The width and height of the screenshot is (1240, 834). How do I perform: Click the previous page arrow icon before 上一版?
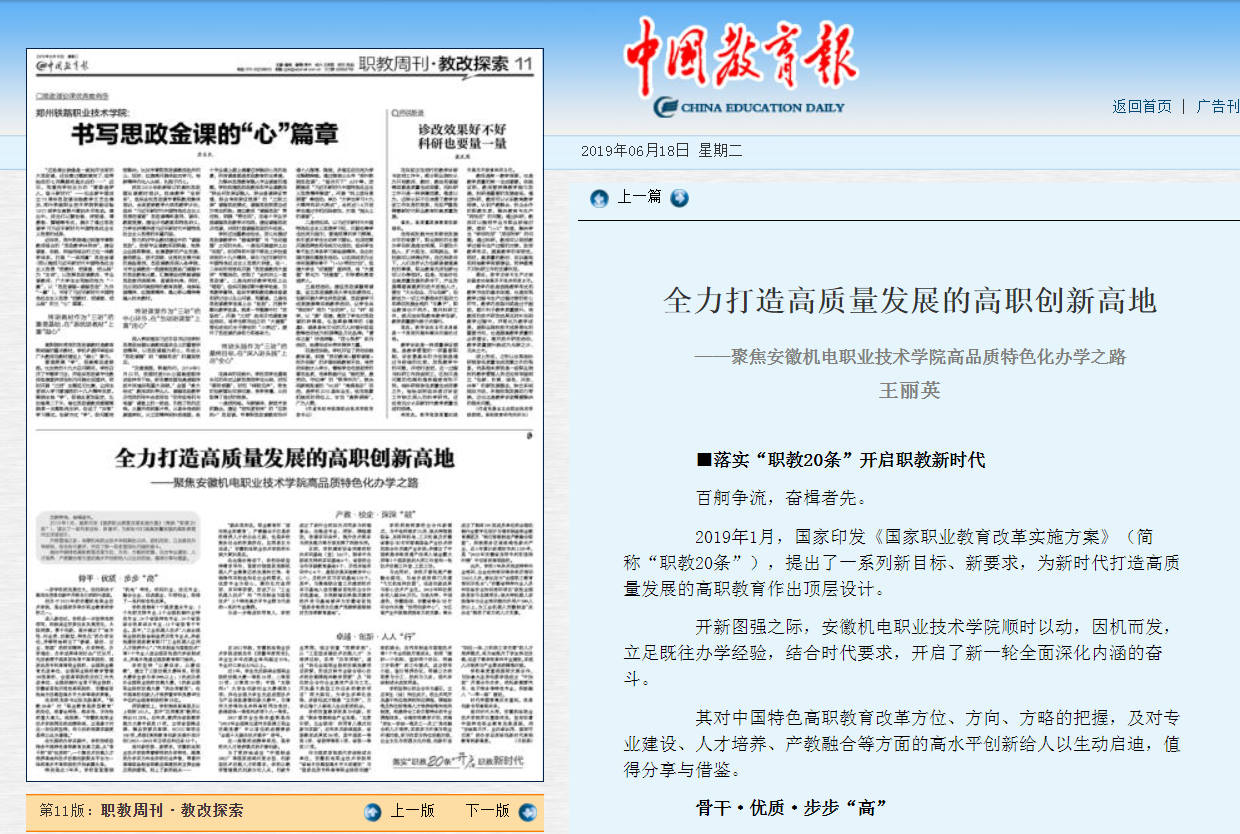point(373,811)
